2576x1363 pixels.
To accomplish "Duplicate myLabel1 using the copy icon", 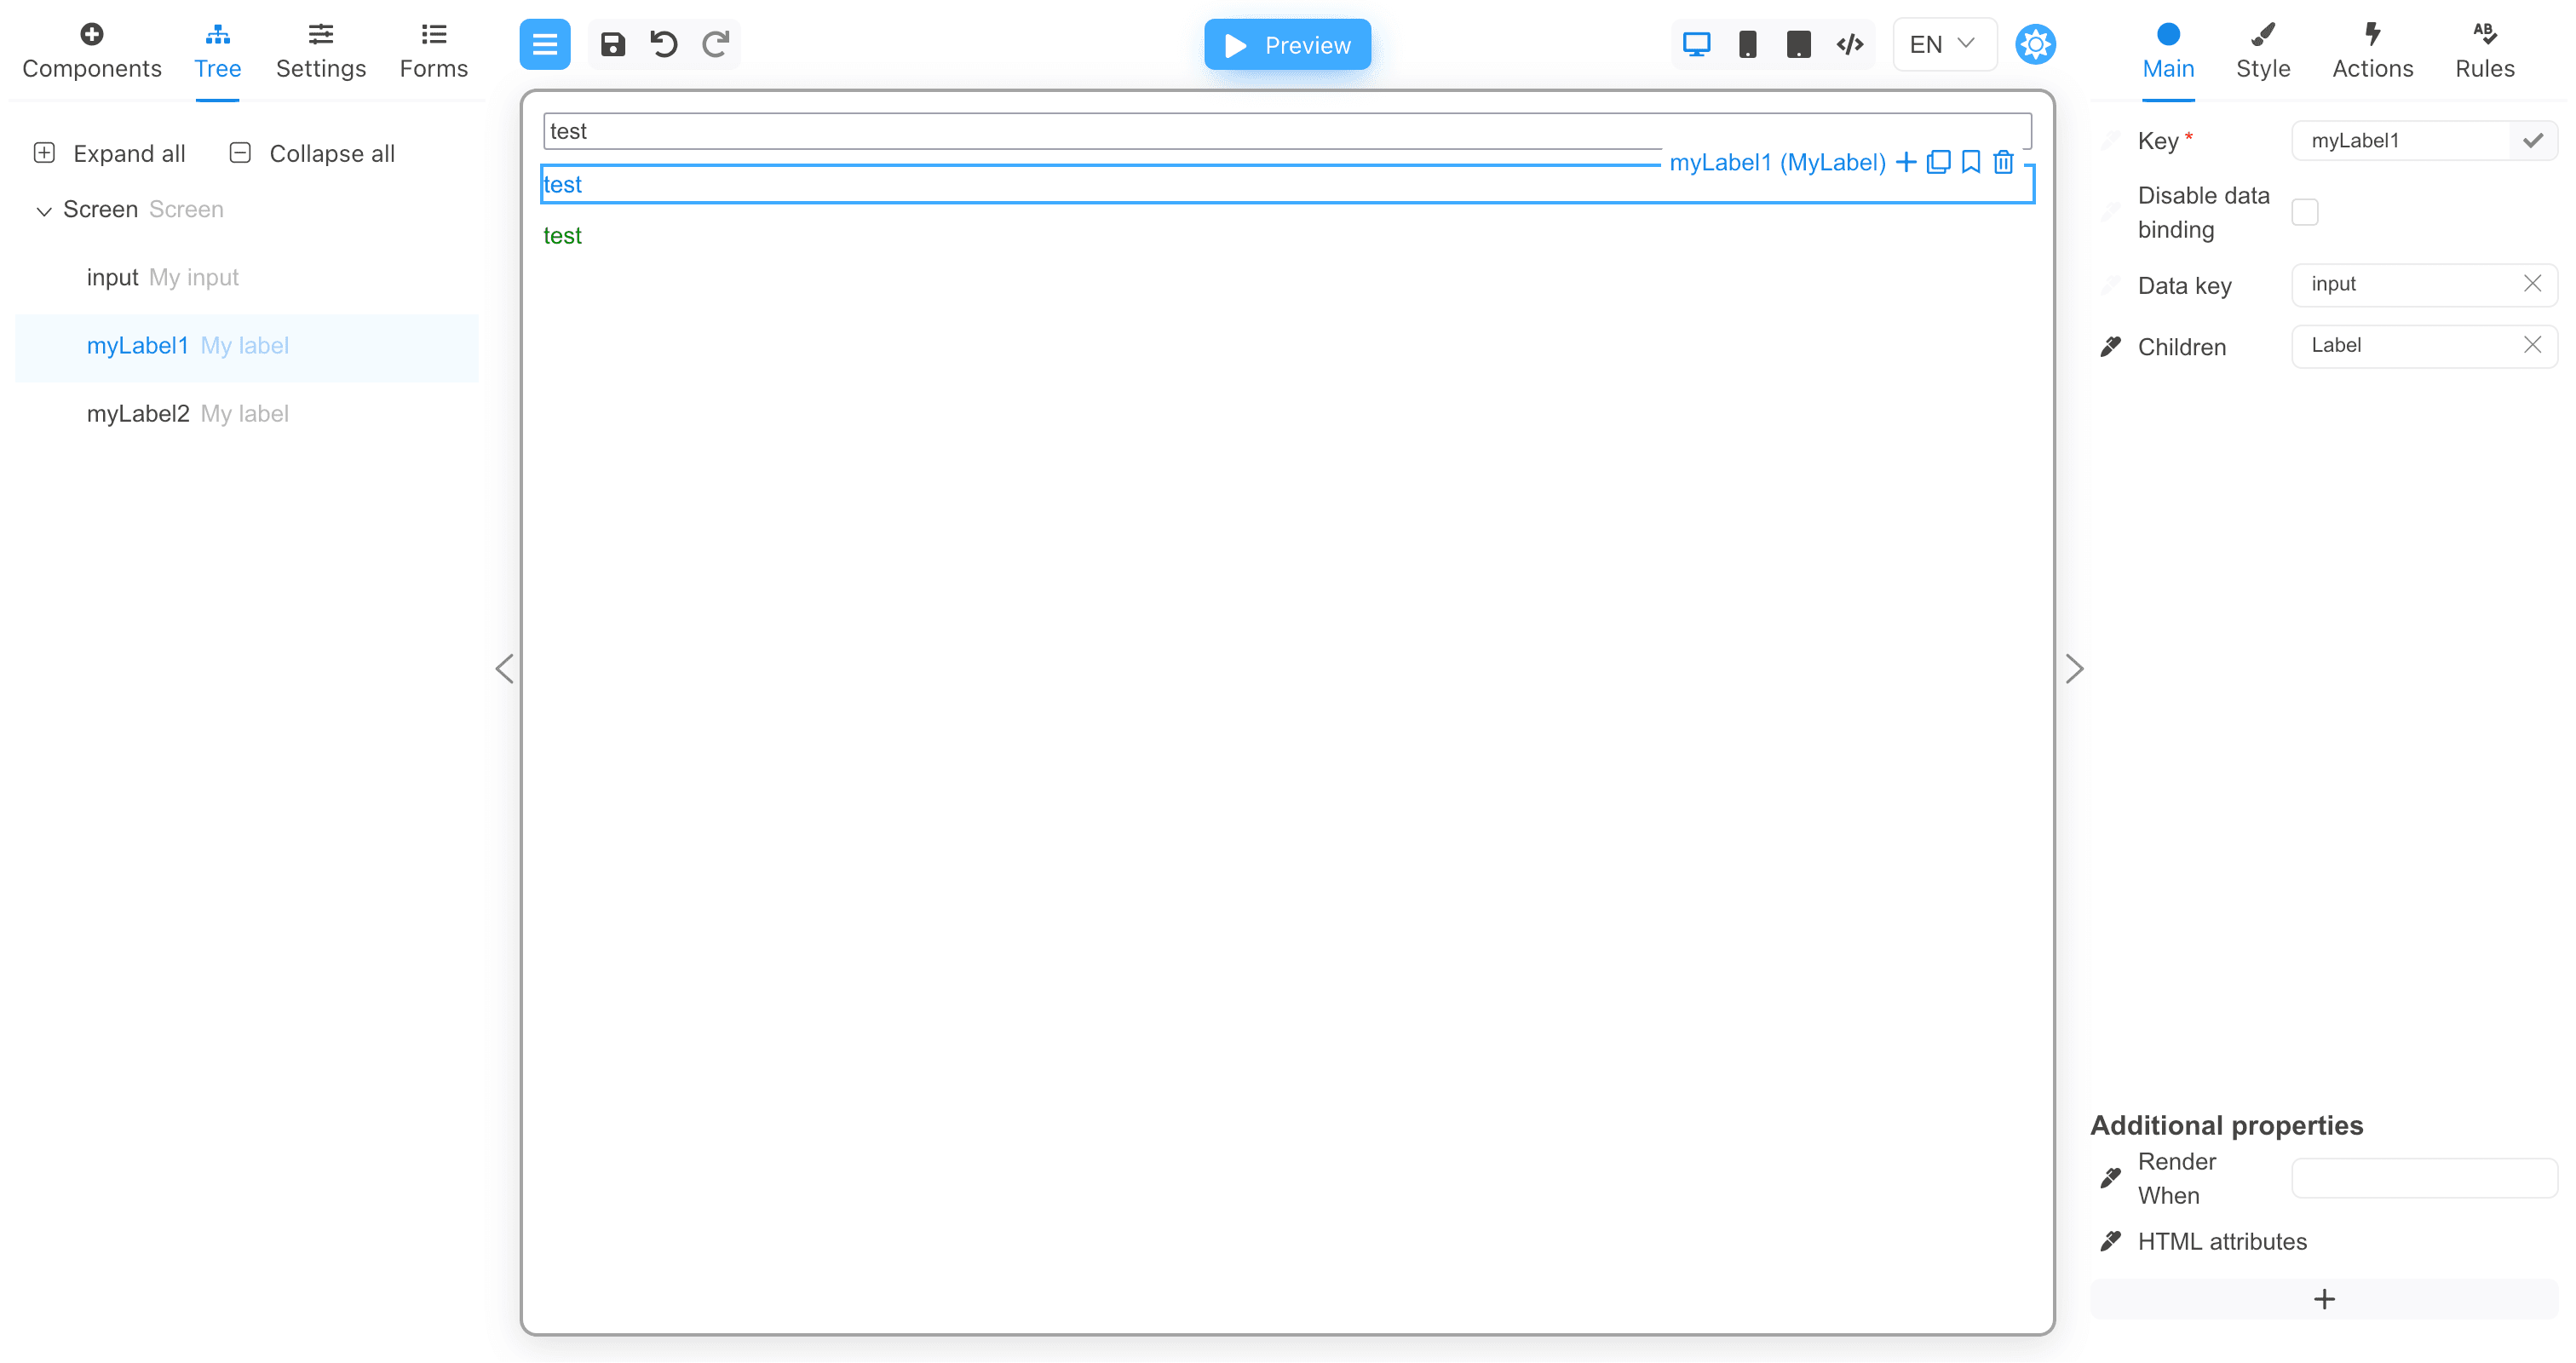I will [x=1938, y=161].
